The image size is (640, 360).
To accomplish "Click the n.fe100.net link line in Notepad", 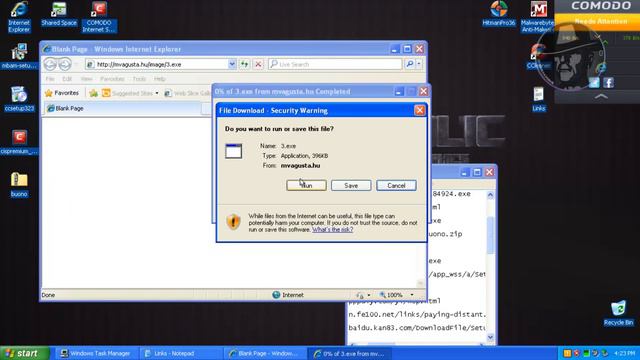I will 417,314.
